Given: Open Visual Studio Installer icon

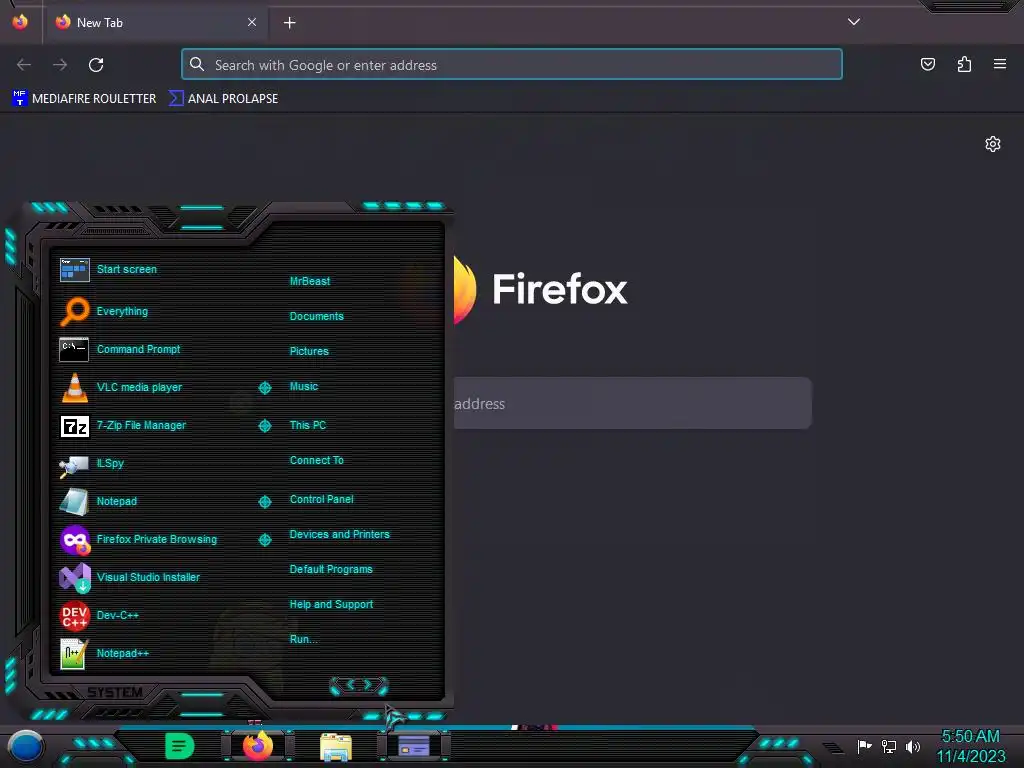Looking at the screenshot, I should point(74,577).
